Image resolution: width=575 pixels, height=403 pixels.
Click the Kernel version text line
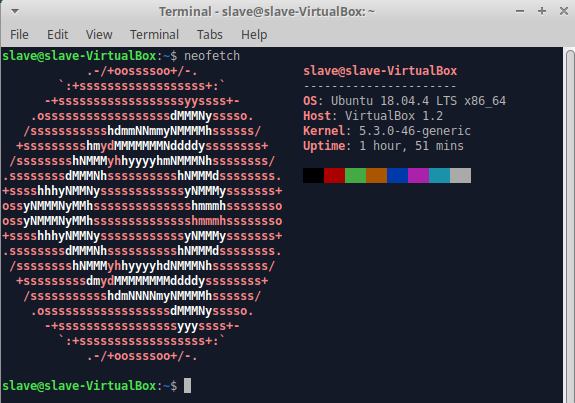click(x=387, y=131)
